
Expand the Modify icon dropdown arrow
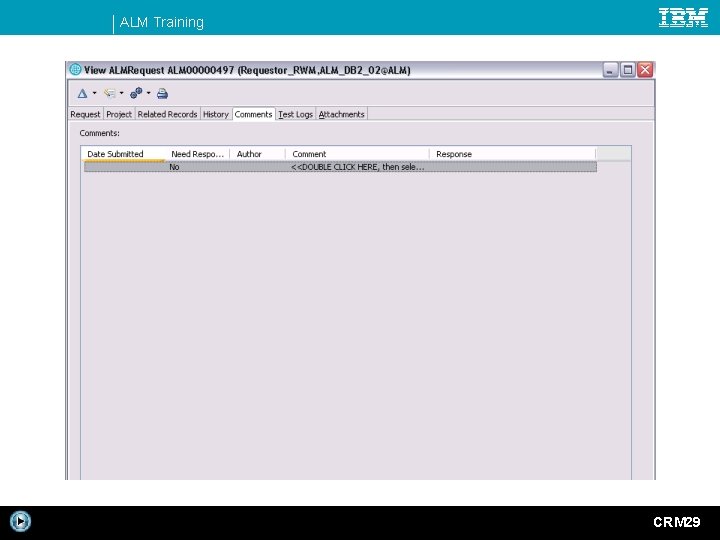tap(122, 93)
